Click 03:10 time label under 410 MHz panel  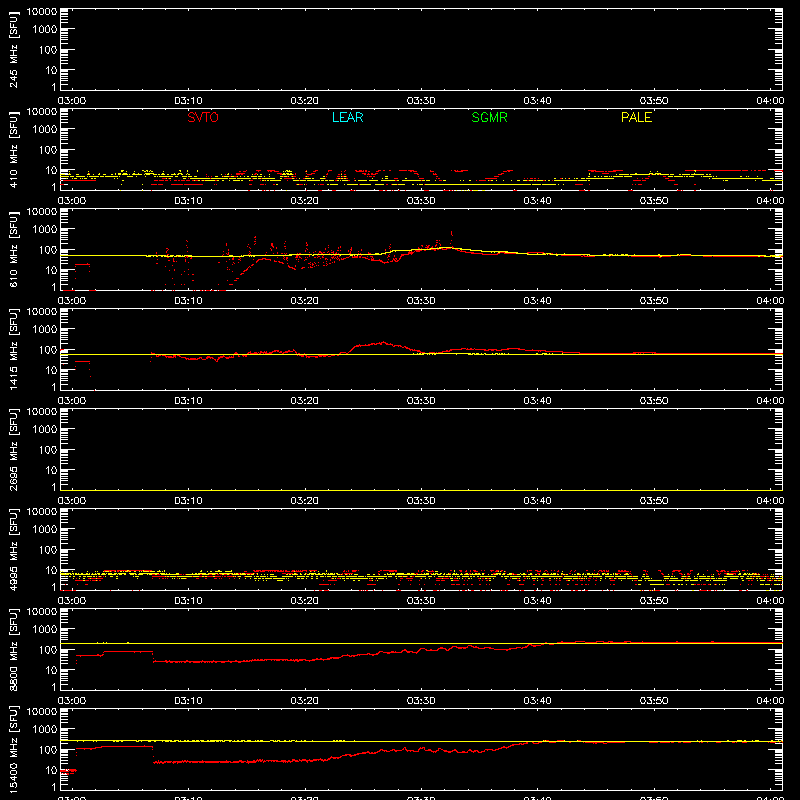188,201
